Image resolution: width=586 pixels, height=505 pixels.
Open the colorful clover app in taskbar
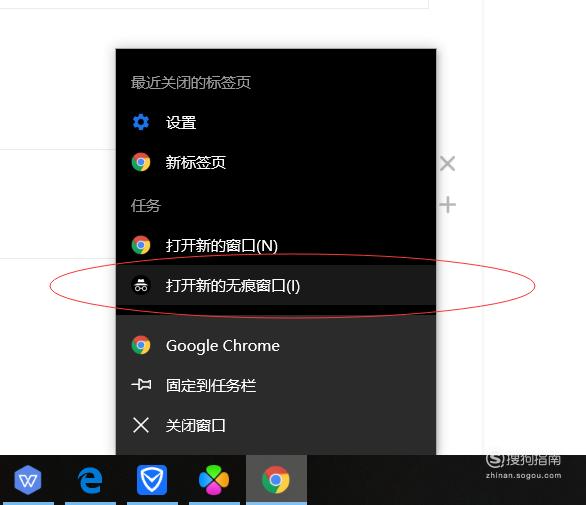pos(214,480)
